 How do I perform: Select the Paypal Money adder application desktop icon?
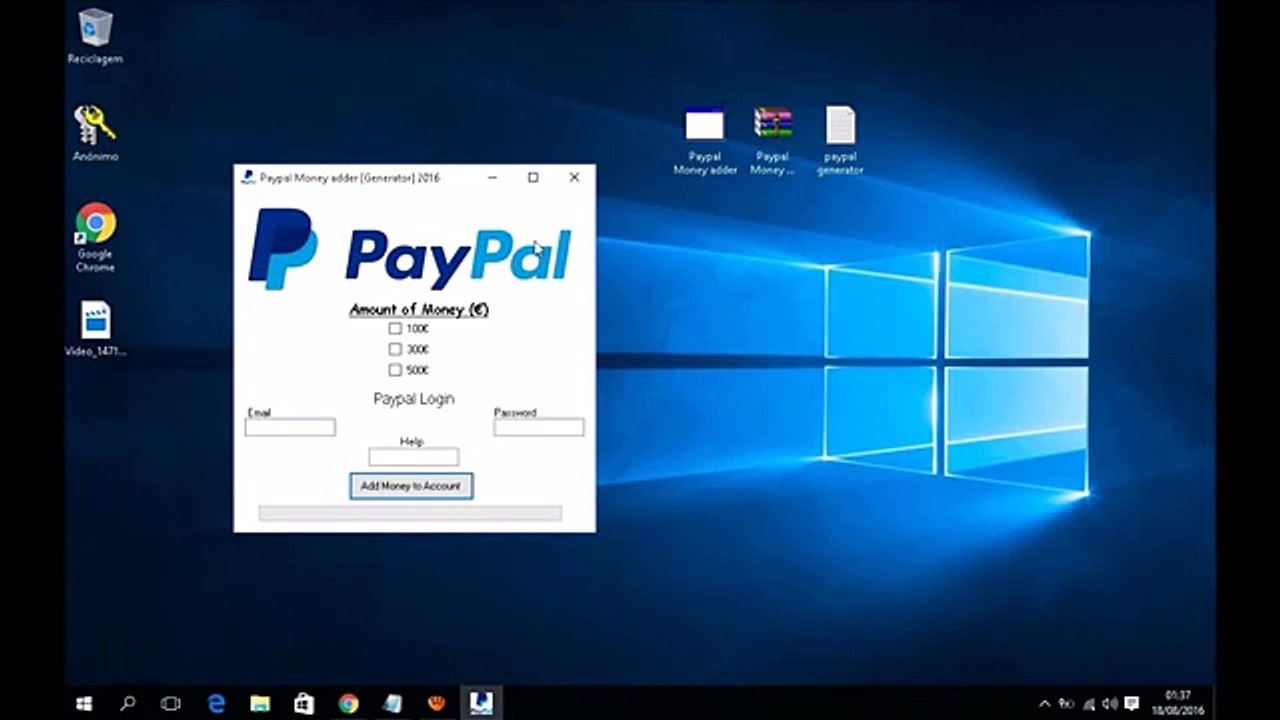(x=705, y=140)
